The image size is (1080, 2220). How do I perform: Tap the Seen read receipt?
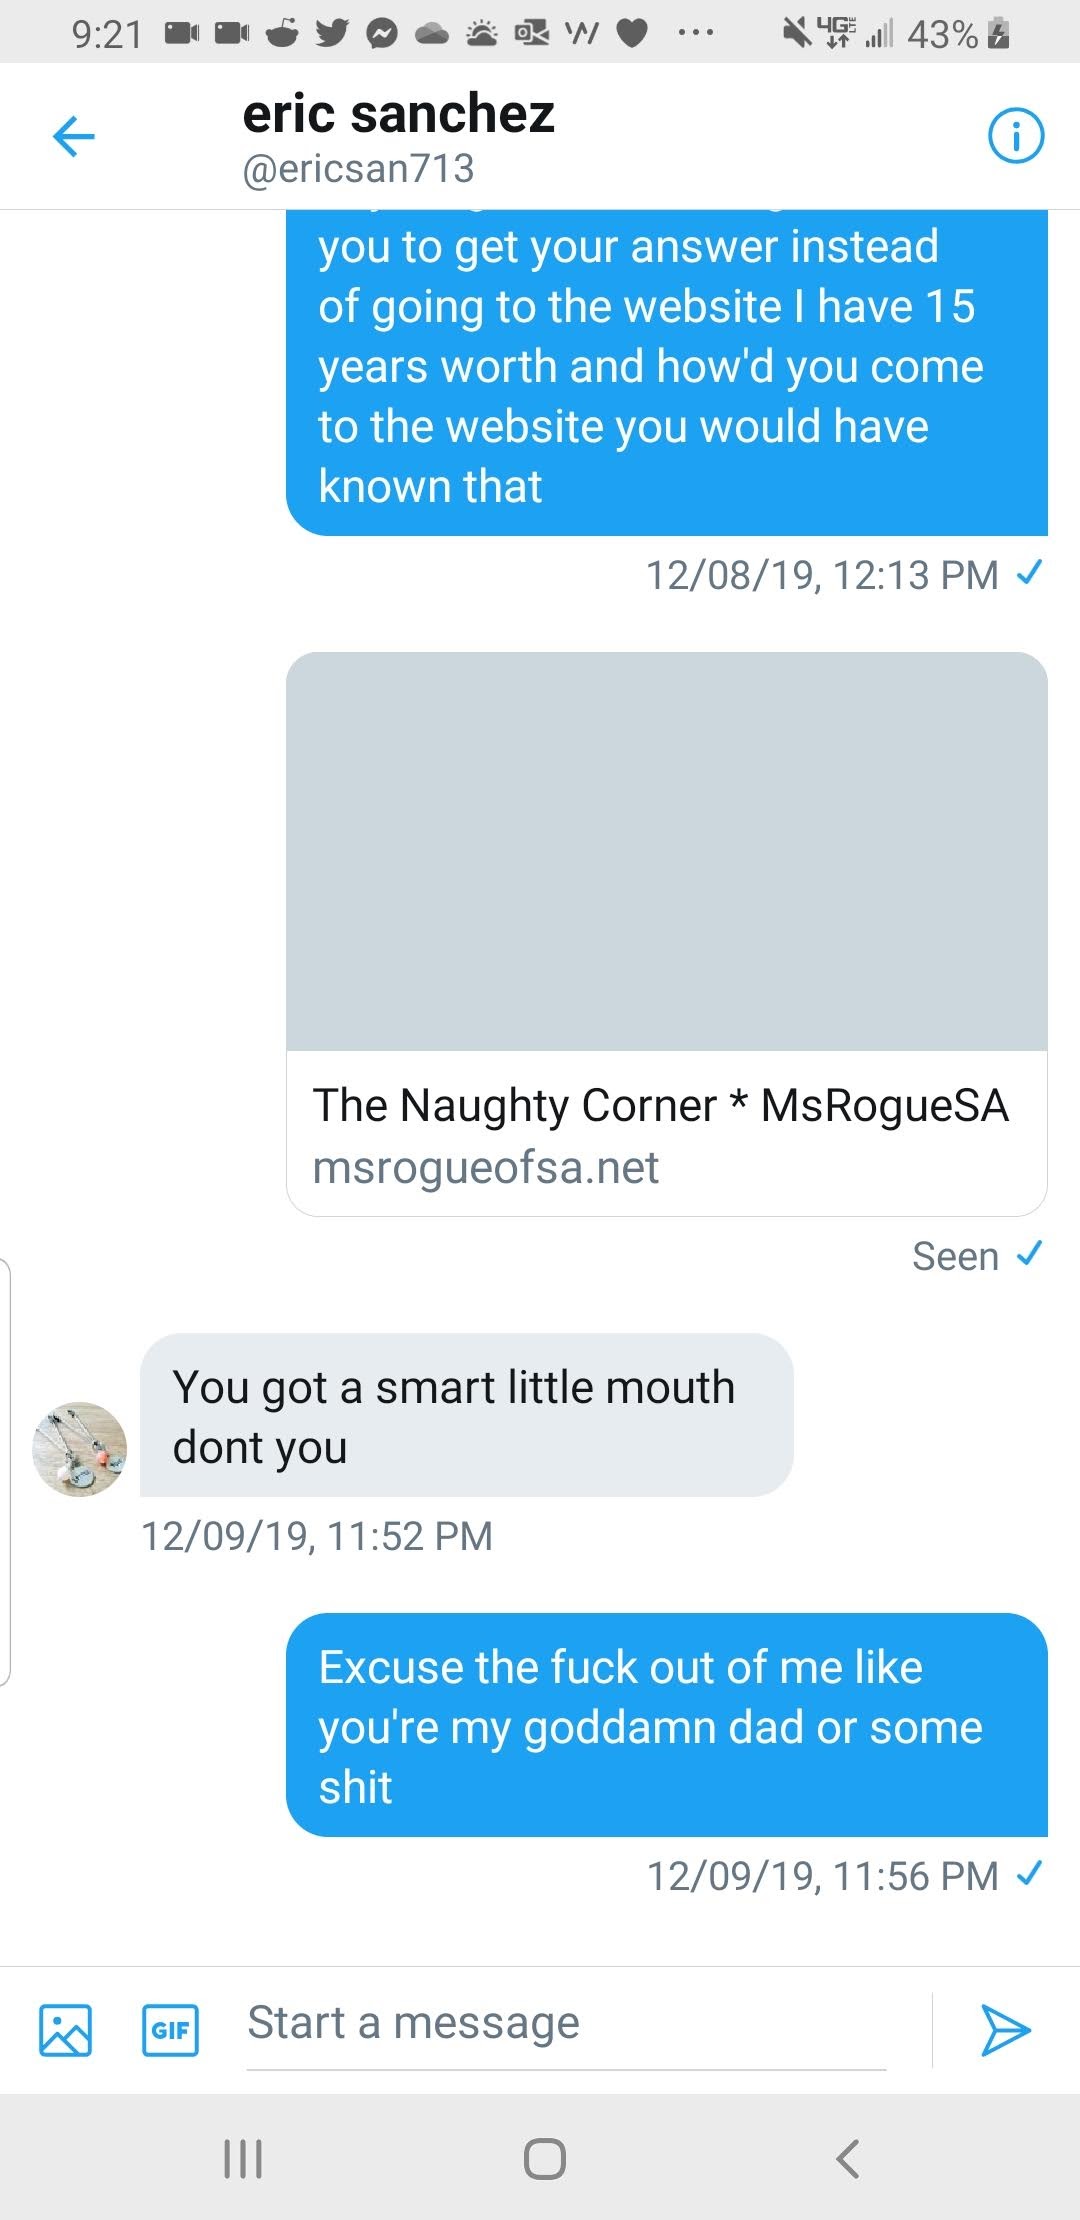956,1256
